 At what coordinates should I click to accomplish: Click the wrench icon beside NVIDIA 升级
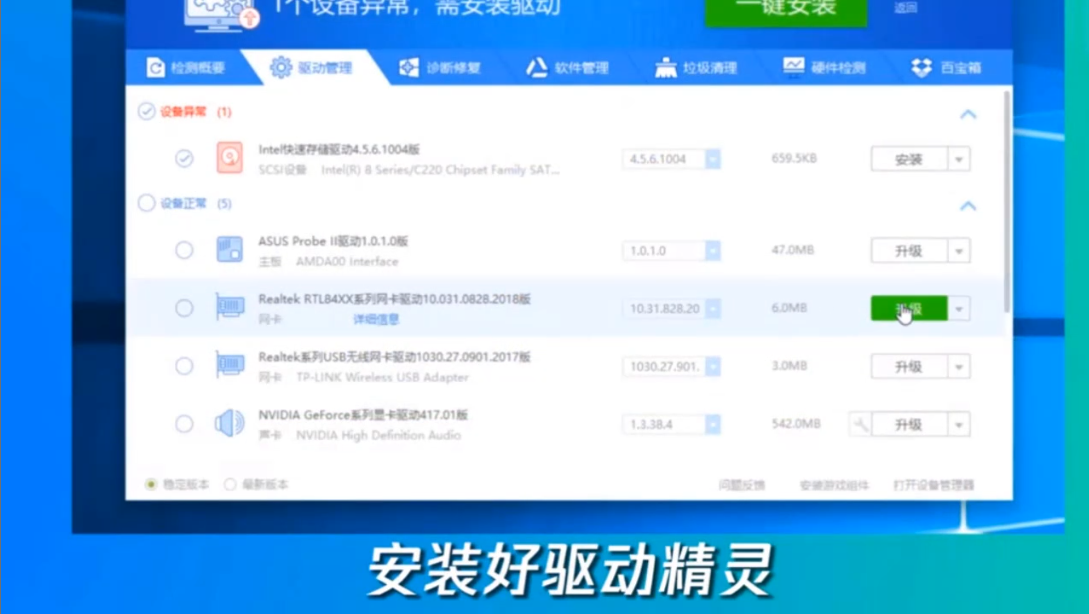coord(860,424)
